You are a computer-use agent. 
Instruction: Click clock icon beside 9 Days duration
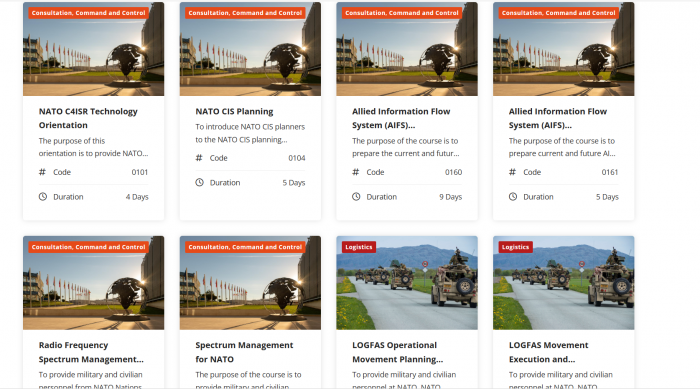tap(356, 197)
